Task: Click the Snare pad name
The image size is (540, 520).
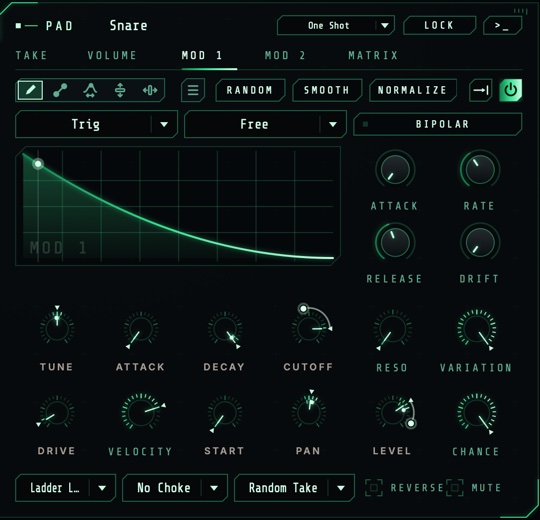Action: tap(128, 25)
